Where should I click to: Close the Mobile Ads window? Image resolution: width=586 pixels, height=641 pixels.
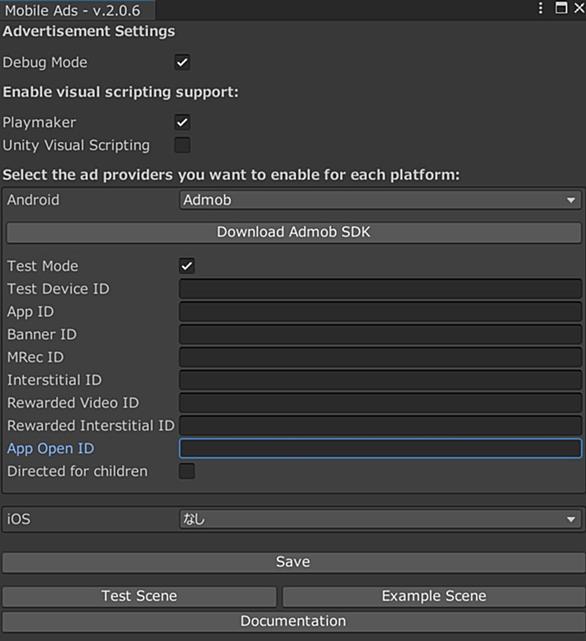[x=579, y=8]
